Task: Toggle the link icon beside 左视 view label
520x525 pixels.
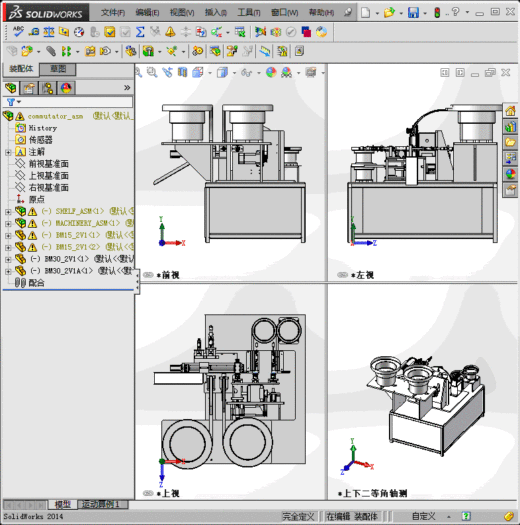Action: (342, 275)
